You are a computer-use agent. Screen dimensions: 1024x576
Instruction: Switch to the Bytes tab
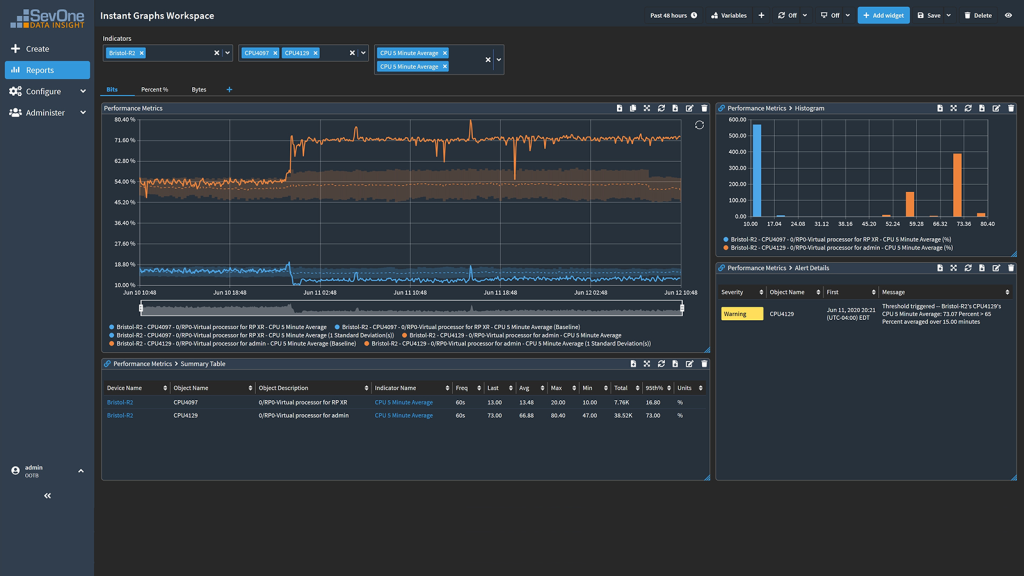tap(199, 90)
